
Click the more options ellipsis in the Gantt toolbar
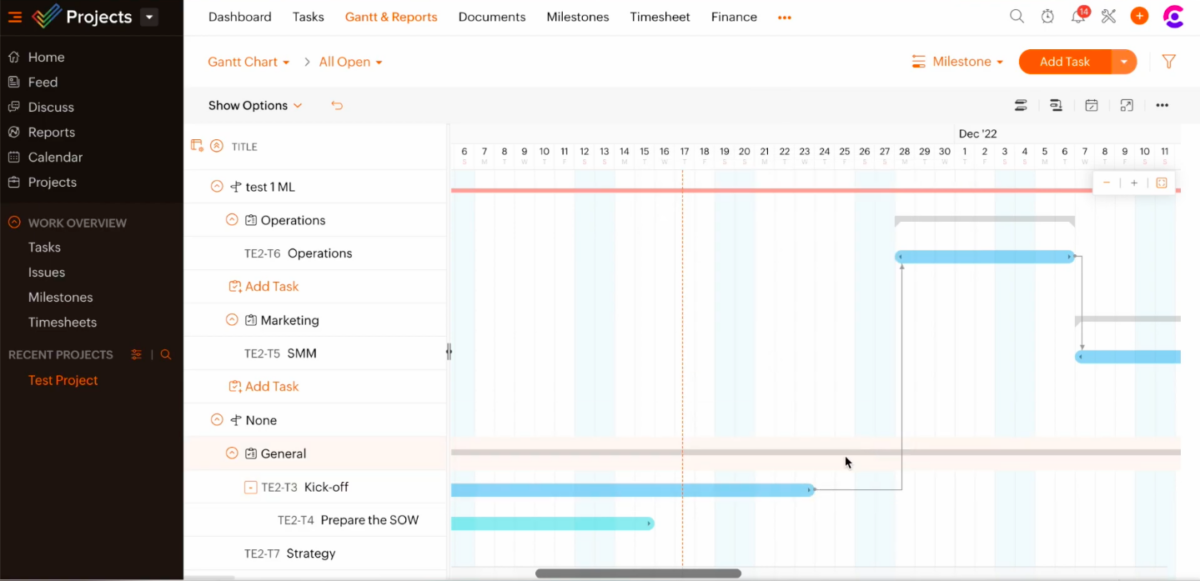pyautogui.click(x=1160, y=105)
